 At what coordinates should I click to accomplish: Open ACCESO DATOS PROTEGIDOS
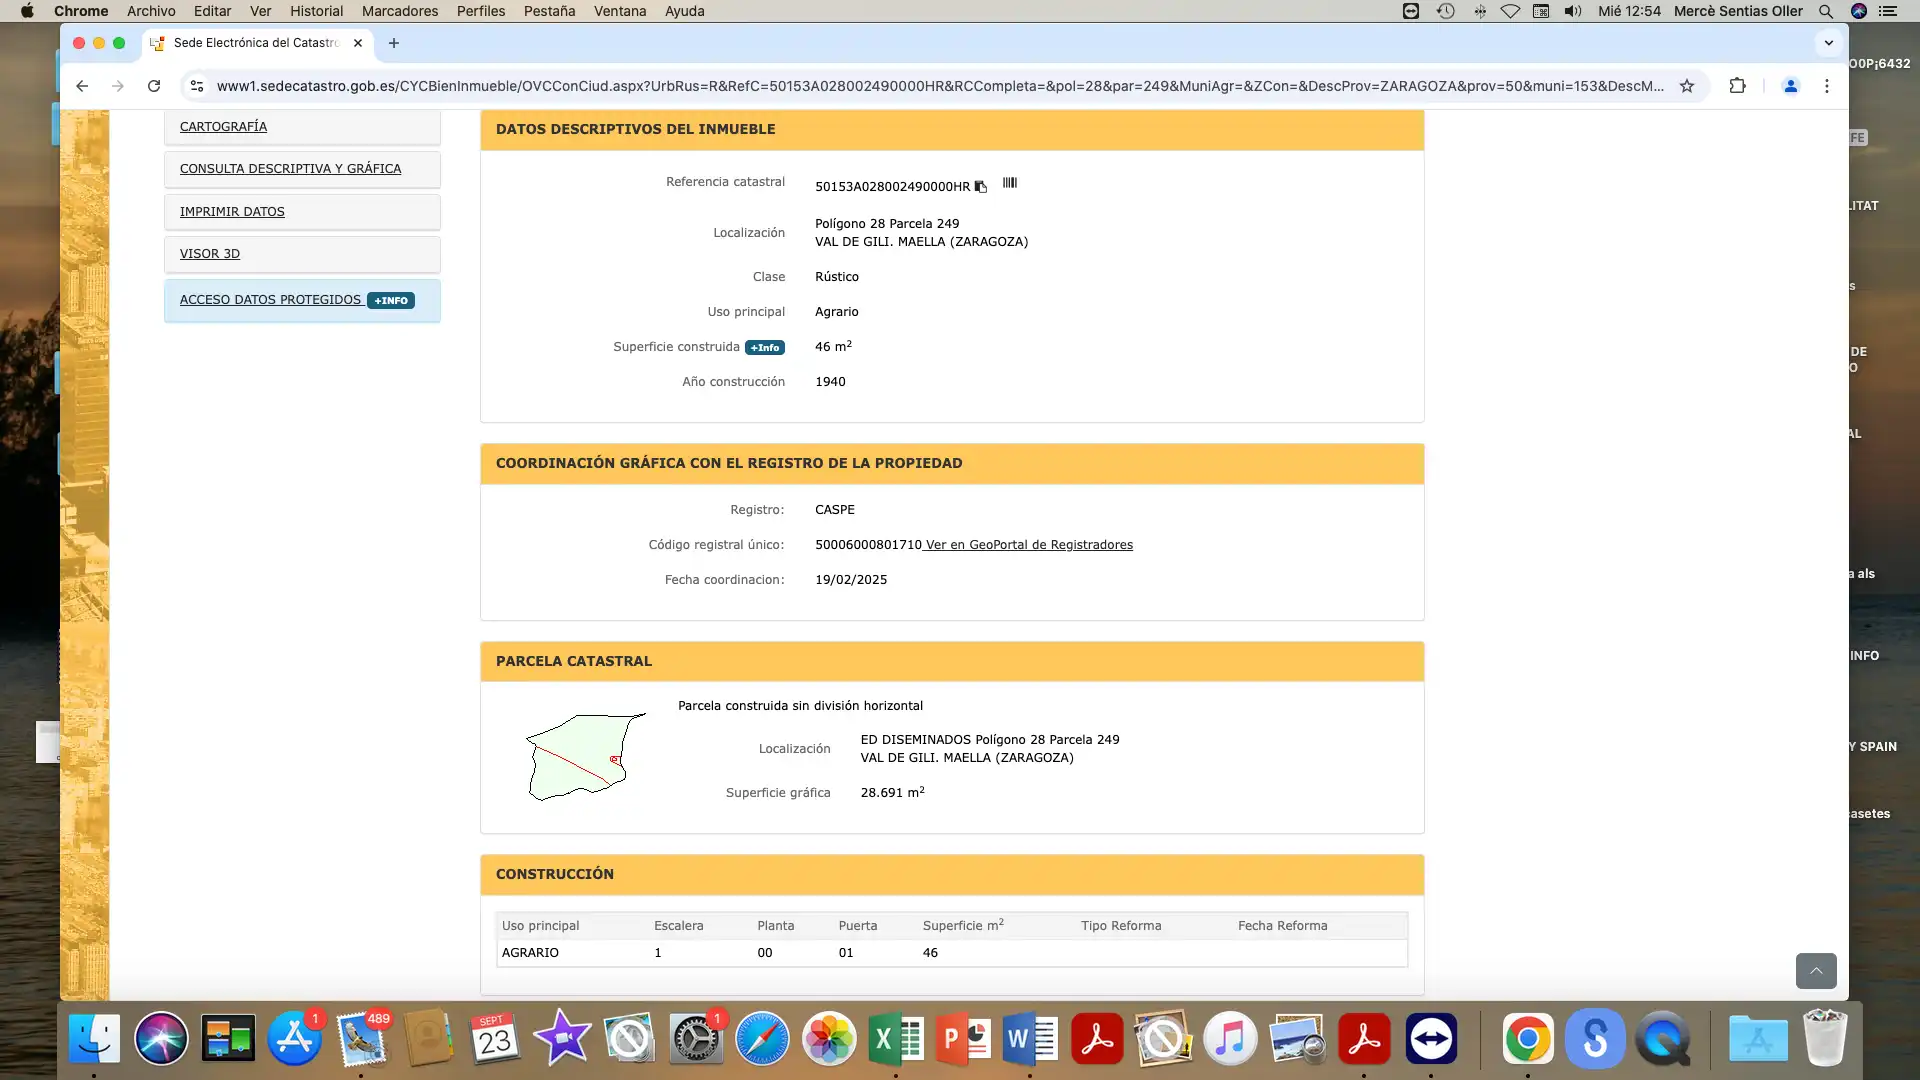tap(270, 300)
